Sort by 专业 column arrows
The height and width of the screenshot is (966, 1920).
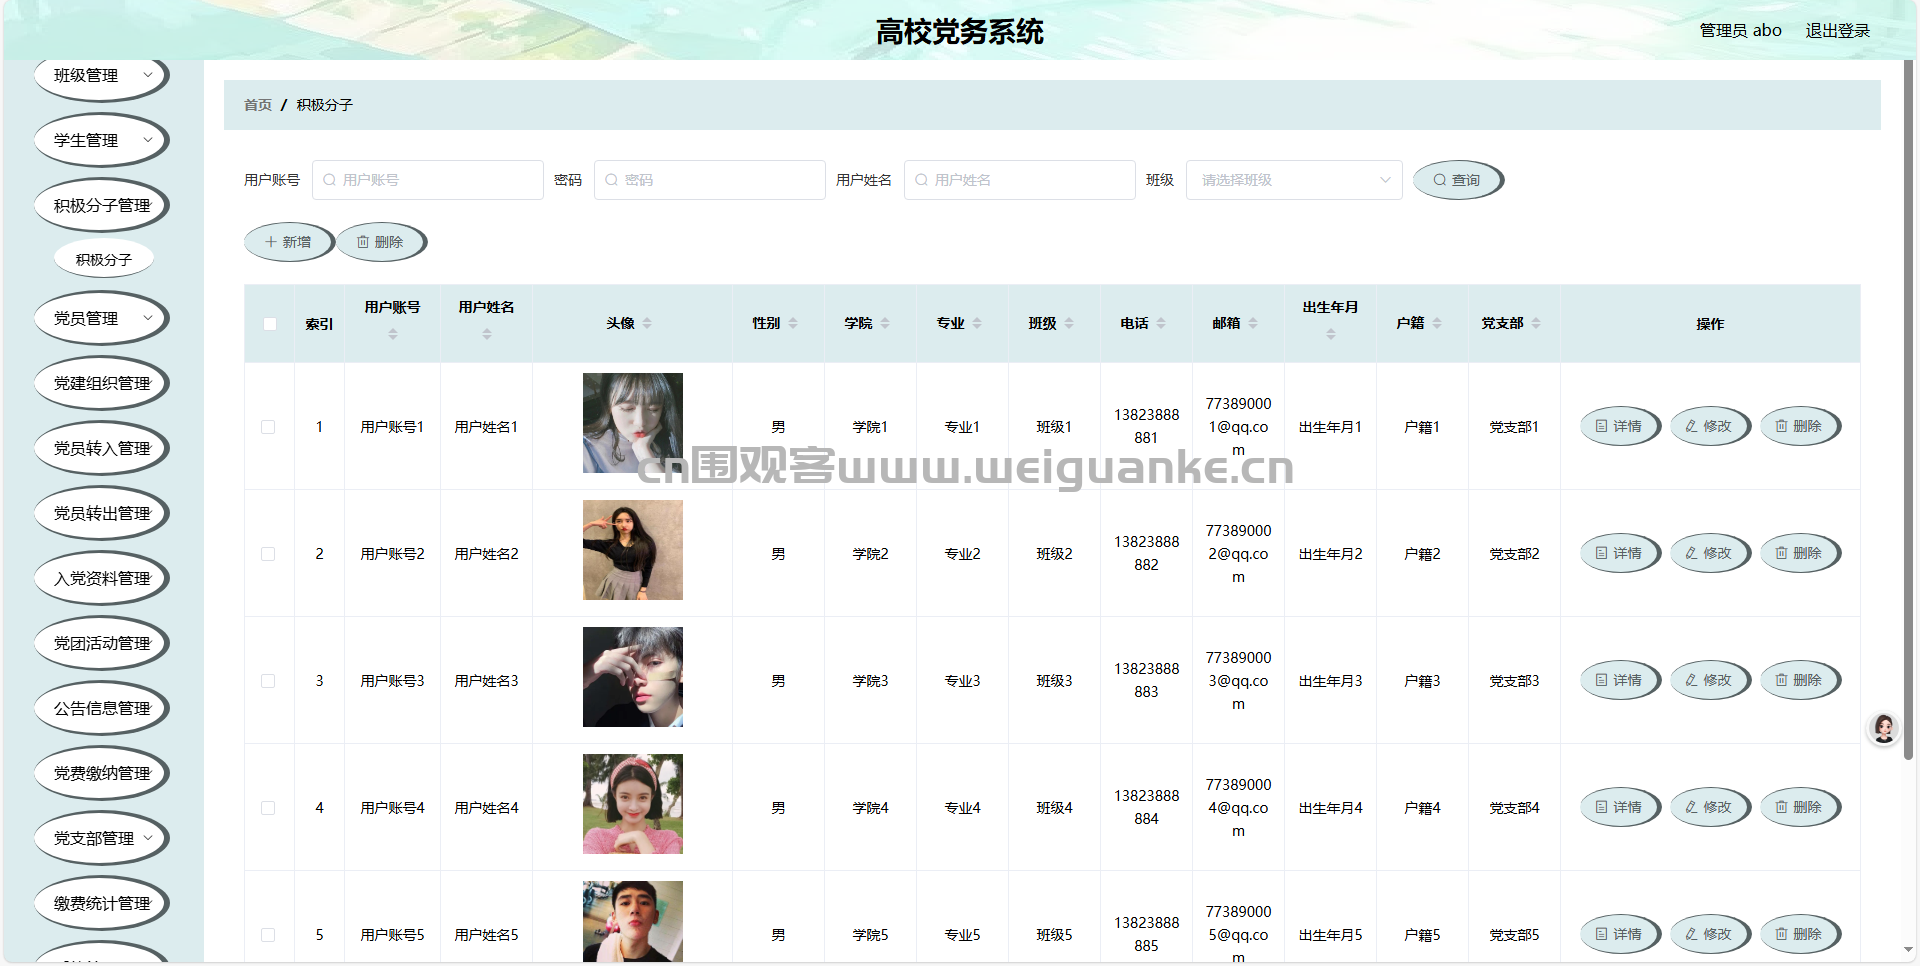pyautogui.click(x=977, y=323)
